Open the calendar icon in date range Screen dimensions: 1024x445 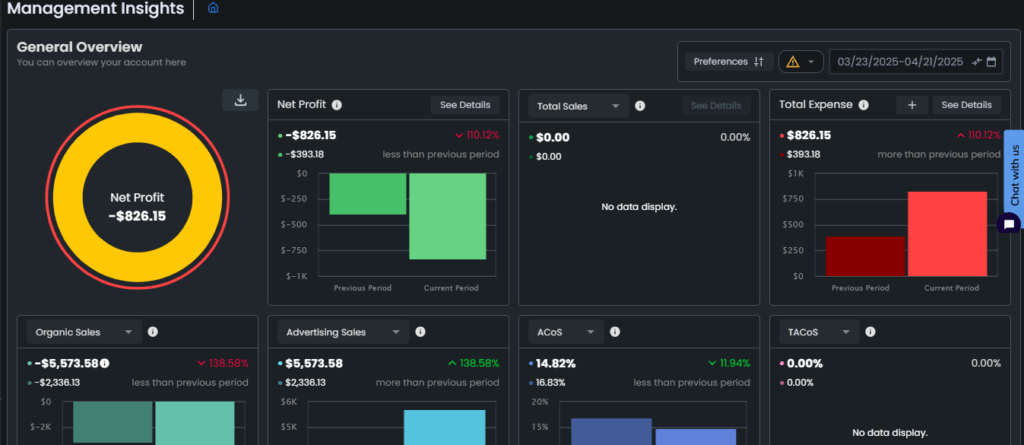coord(991,62)
